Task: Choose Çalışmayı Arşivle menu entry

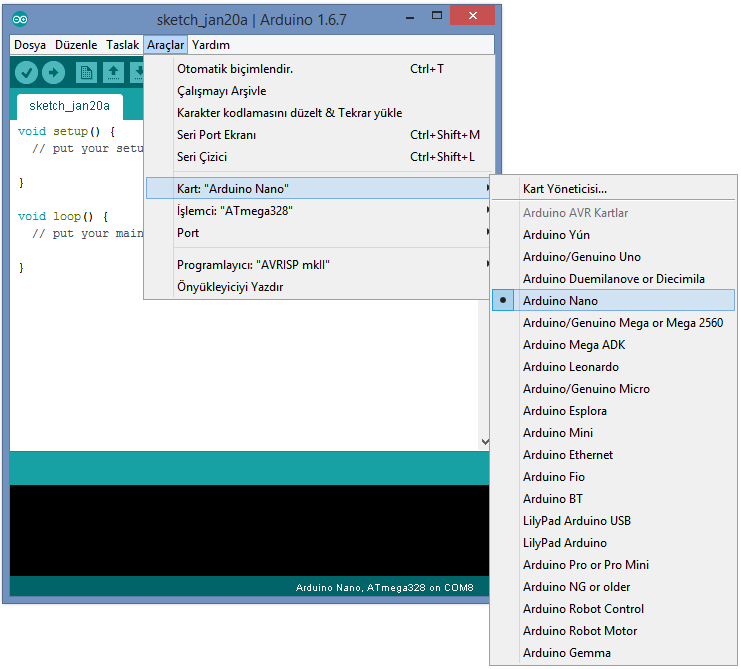Action: click(x=320, y=91)
